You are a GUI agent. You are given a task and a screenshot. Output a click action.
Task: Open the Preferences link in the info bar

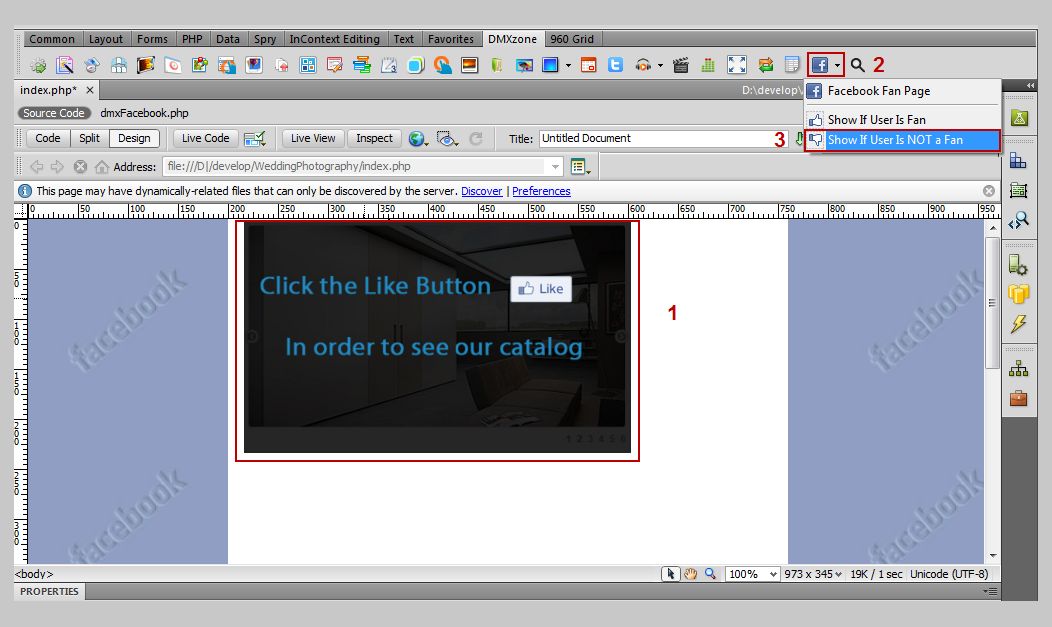tap(541, 191)
